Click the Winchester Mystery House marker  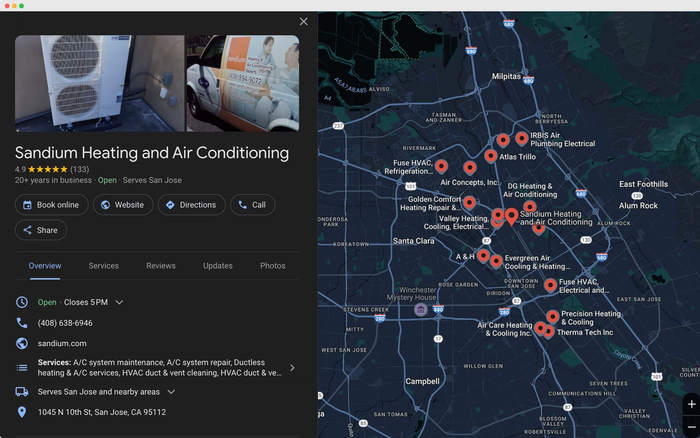pyautogui.click(x=421, y=309)
